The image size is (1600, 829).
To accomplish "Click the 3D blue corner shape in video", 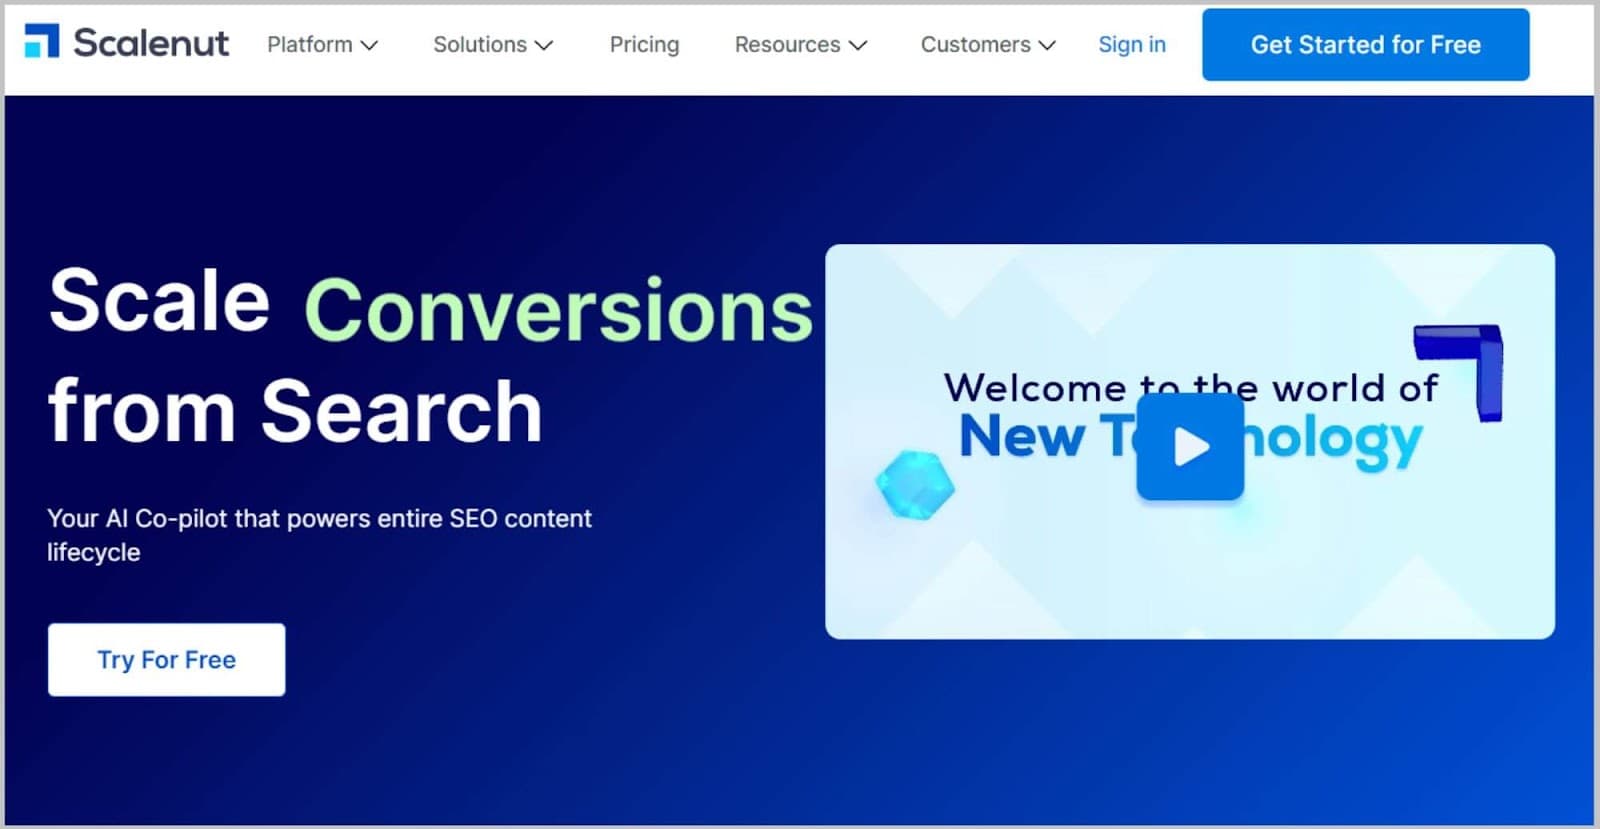I will 1463,365.
